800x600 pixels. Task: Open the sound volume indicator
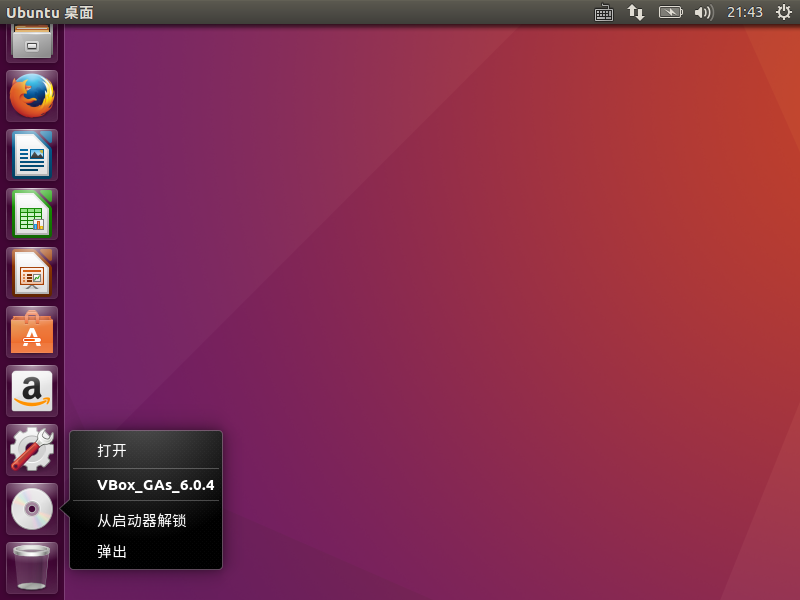[x=704, y=12]
